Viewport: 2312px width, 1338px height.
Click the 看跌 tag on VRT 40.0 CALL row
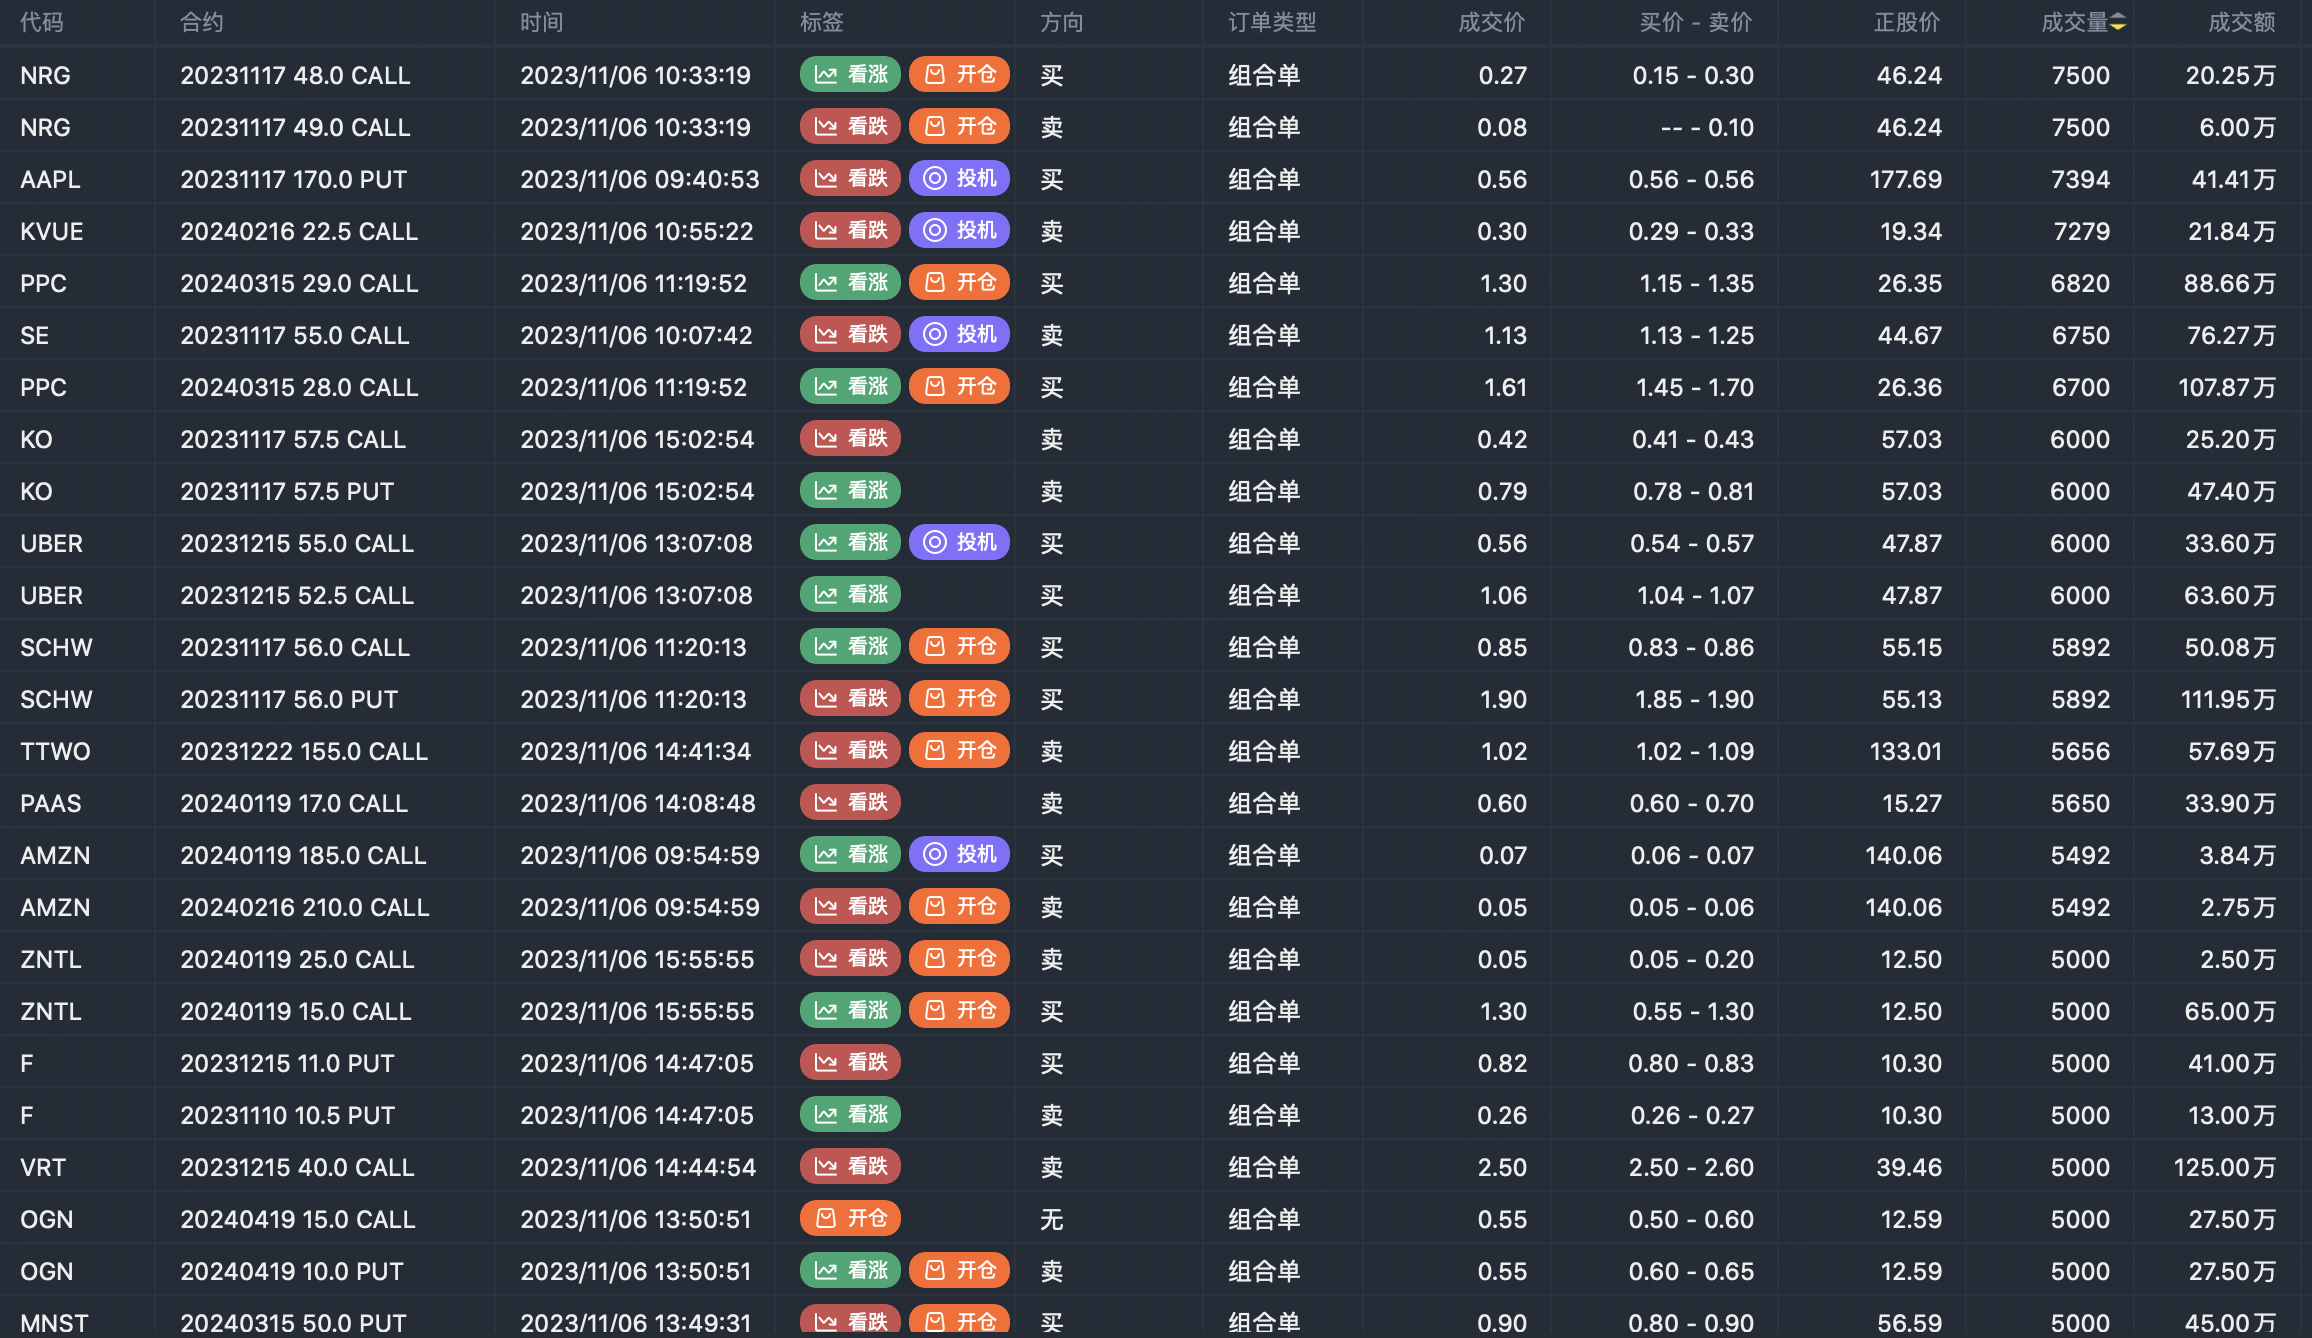[x=851, y=1167]
